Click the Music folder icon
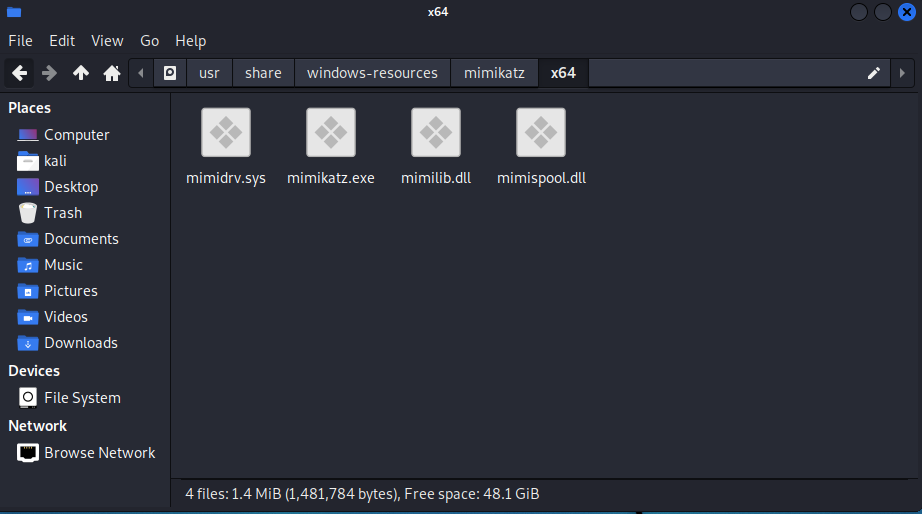Viewport: 922px width, 514px height. tap(28, 265)
